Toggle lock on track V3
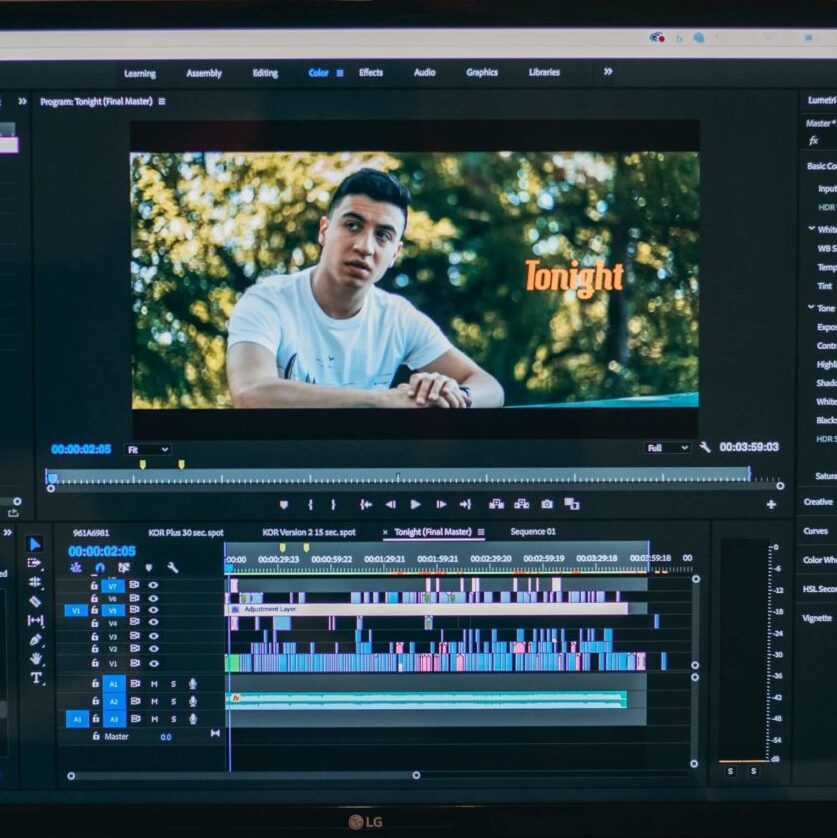Viewport: 837px width, 838px height. (x=95, y=637)
